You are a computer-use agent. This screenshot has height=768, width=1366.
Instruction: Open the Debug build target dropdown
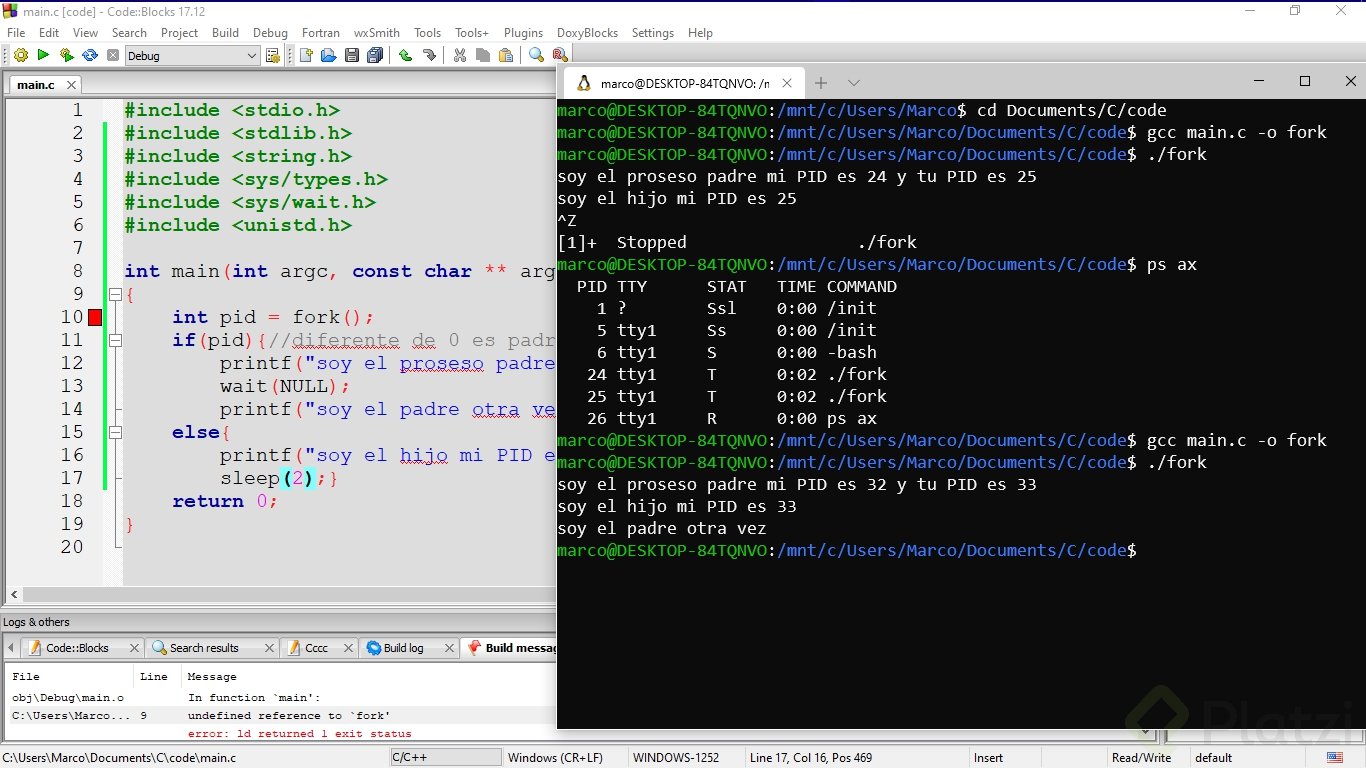click(252, 56)
